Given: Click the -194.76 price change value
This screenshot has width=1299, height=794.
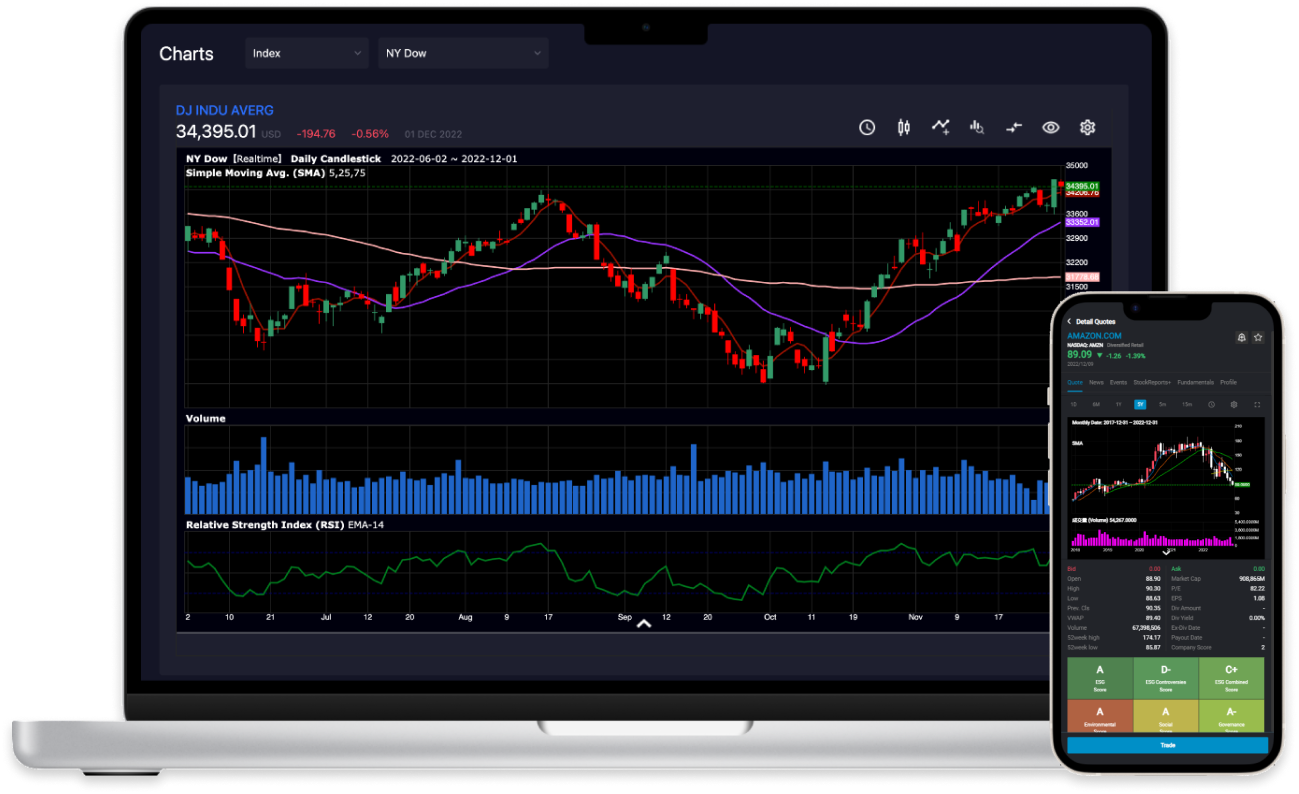Looking at the screenshot, I should tap(315, 133).
